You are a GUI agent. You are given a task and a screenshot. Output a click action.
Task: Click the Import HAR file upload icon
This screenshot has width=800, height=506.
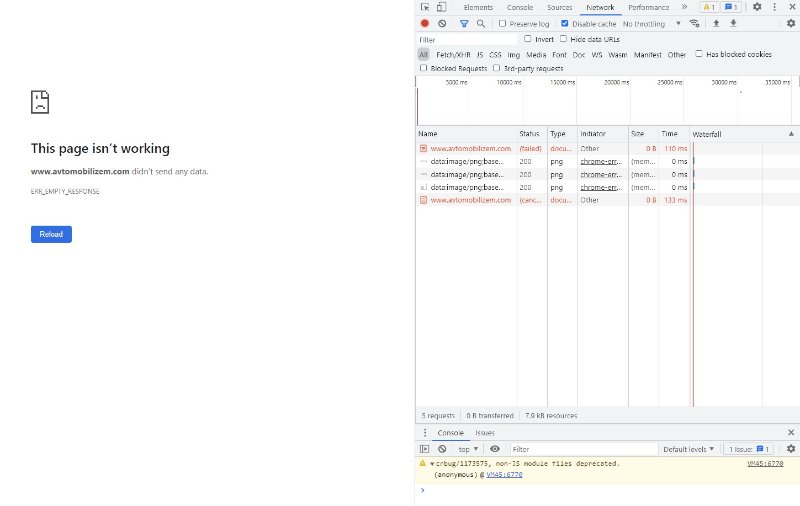716,23
